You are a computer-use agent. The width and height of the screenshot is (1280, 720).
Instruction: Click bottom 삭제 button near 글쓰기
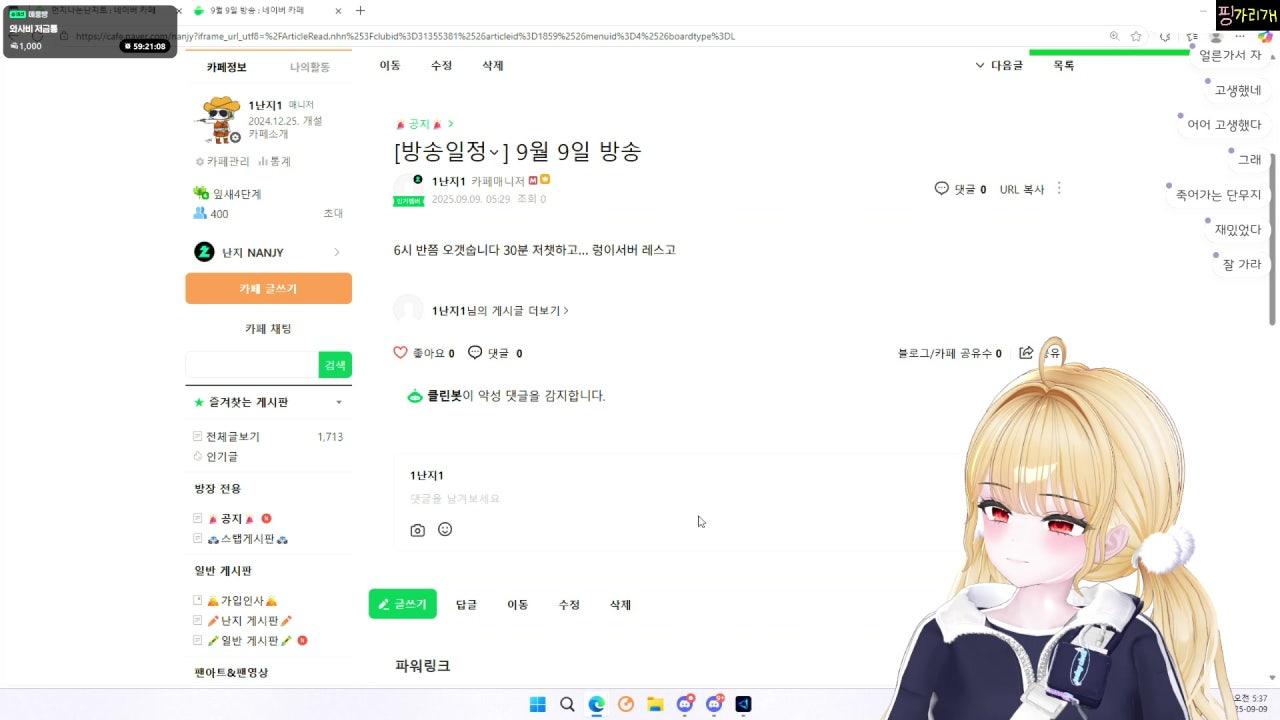tap(620, 605)
